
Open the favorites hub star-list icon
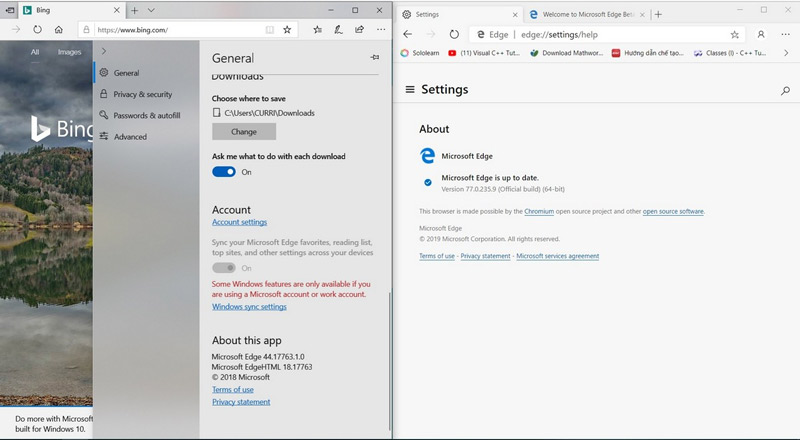(x=317, y=30)
